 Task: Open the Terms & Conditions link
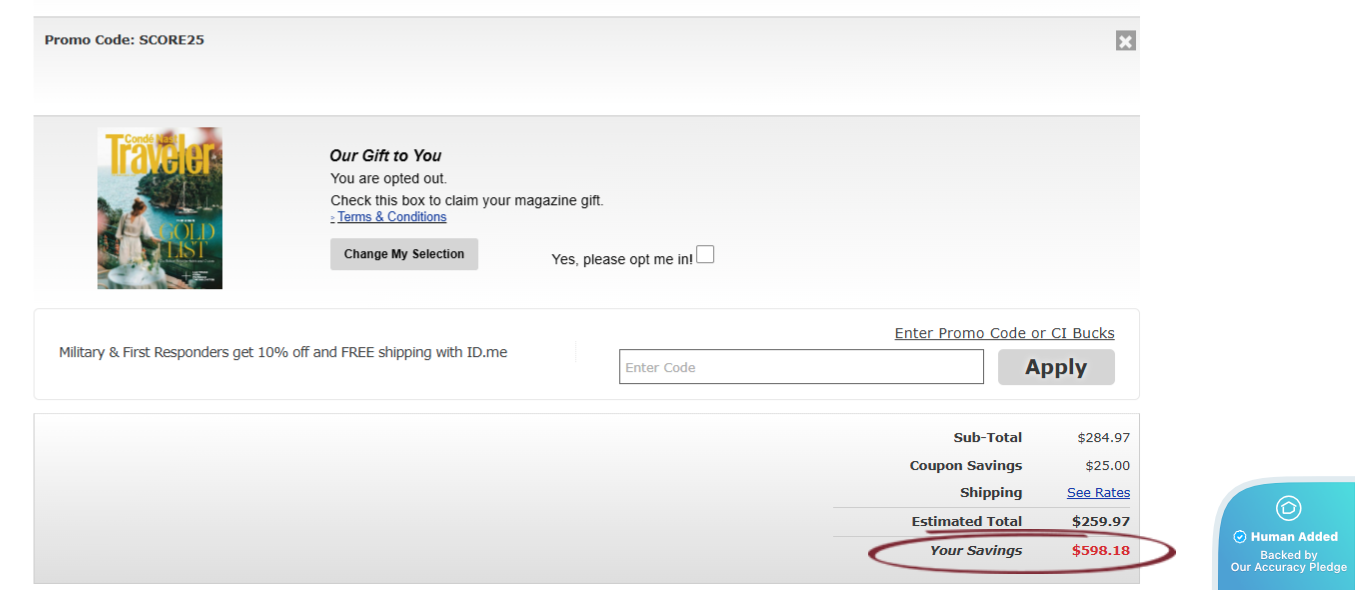(392, 217)
